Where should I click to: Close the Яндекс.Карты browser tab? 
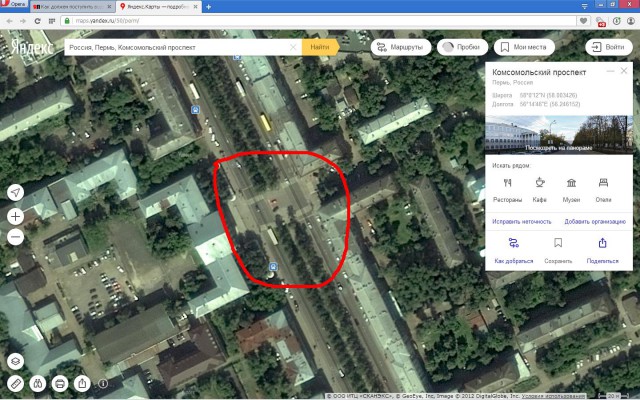[195, 7]
